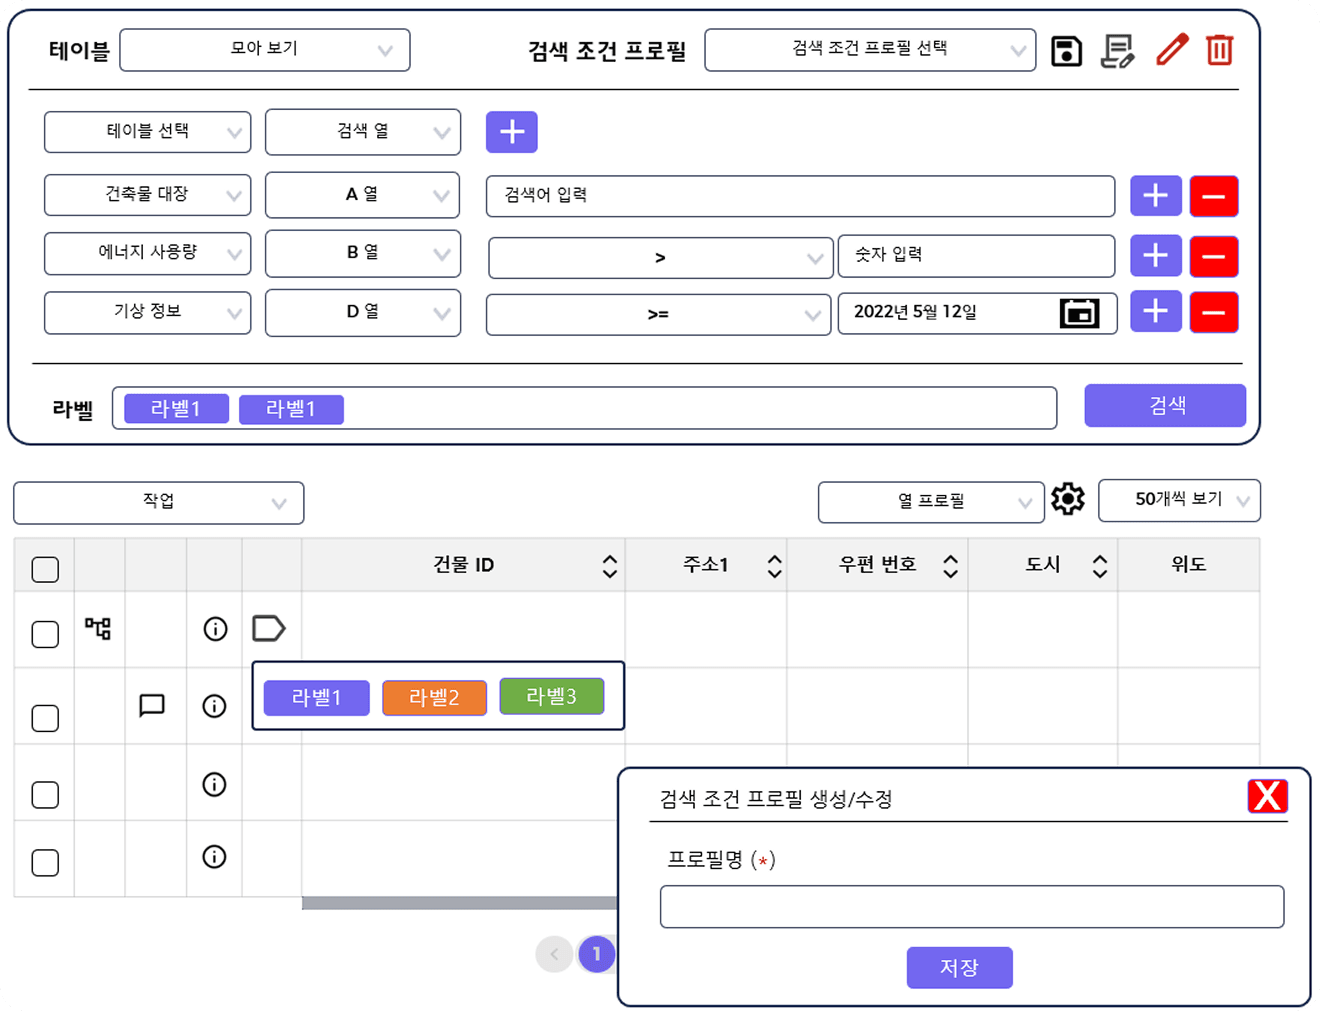This screenshot has width=1320, height=1011.
Task: Open the 에너지 사용량 dropdown
Action: (x=148, y=253)
